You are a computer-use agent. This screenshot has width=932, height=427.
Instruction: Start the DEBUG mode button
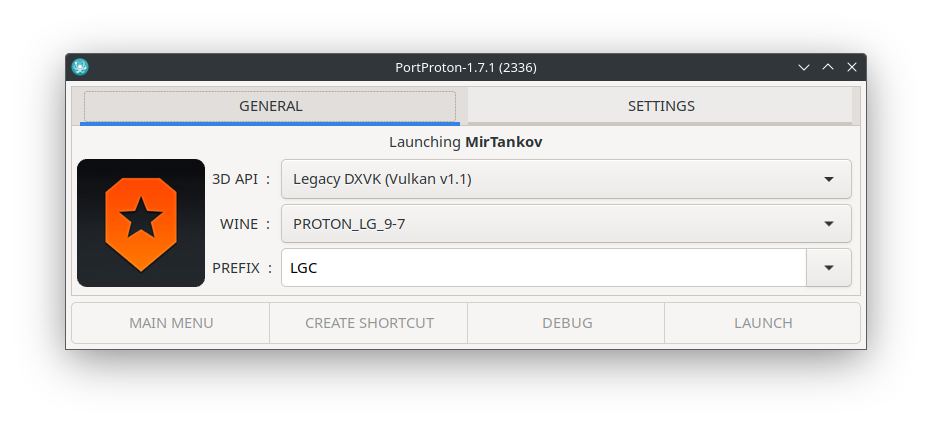pos(567,323)
